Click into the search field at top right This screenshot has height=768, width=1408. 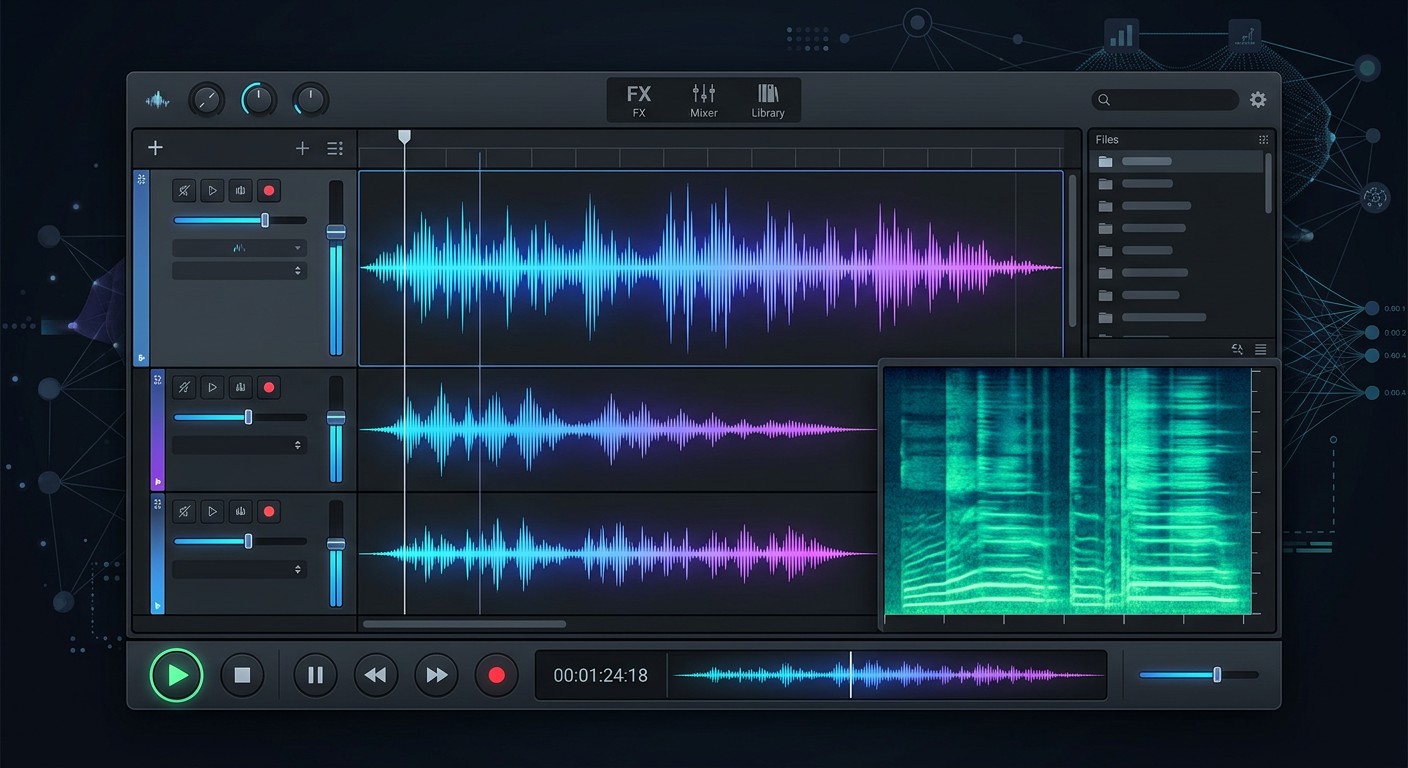1165,100
